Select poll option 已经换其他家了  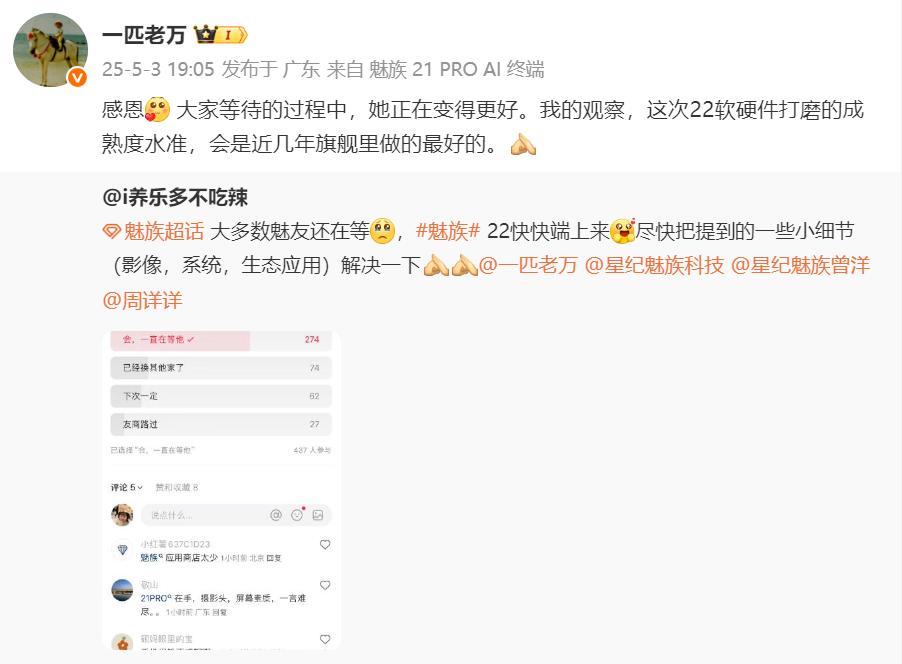click(221, 368)
